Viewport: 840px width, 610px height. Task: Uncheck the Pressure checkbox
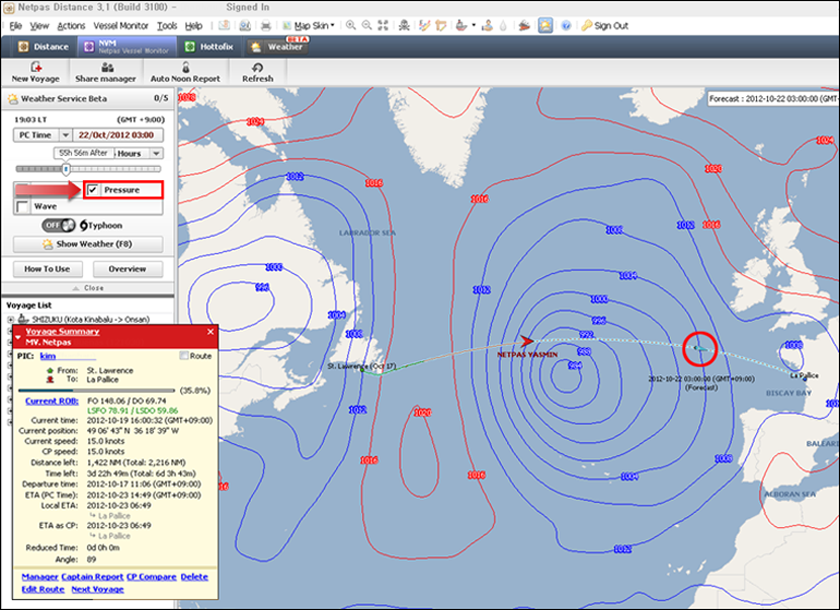[93, 190]
